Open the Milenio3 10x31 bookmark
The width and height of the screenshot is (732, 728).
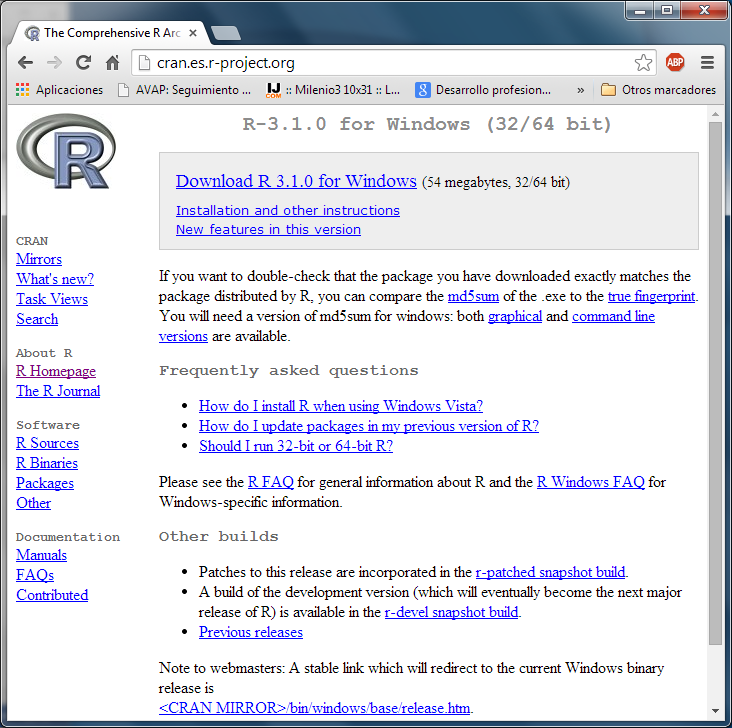[x=332, y=90]
